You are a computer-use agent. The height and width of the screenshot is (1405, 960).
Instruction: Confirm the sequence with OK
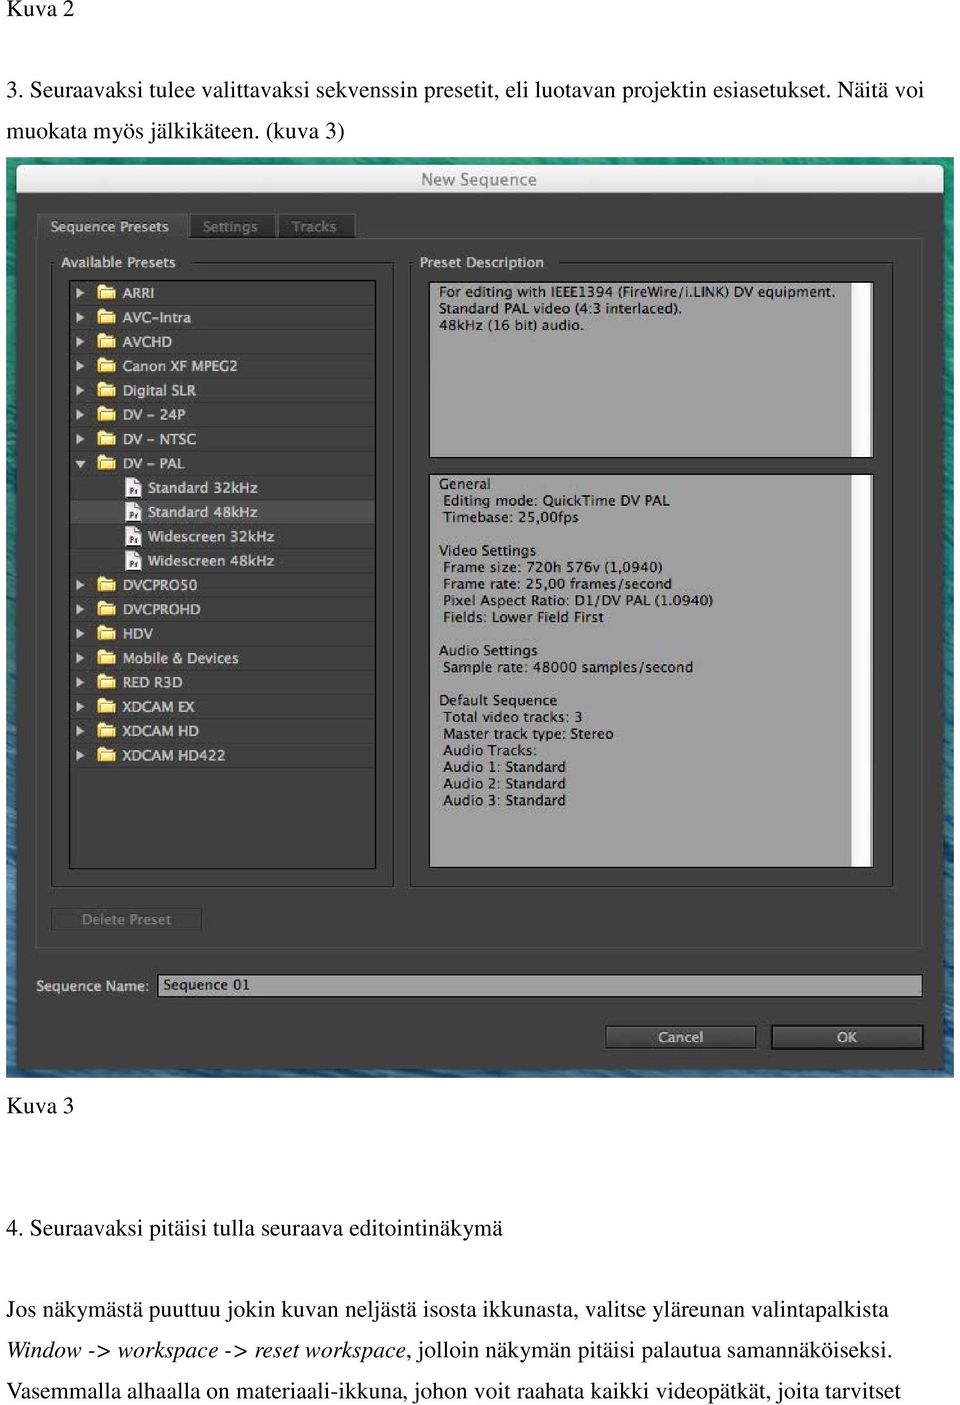[847, 1037]
